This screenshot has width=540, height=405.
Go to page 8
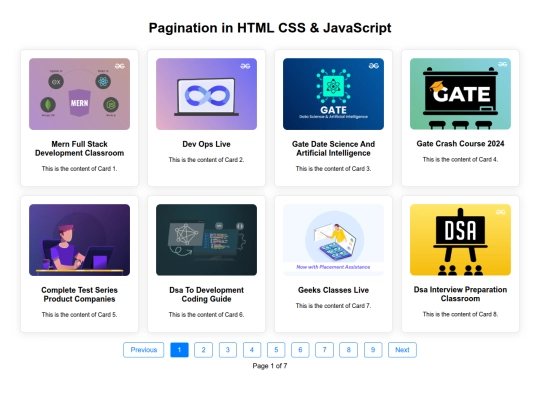[349, 350]
